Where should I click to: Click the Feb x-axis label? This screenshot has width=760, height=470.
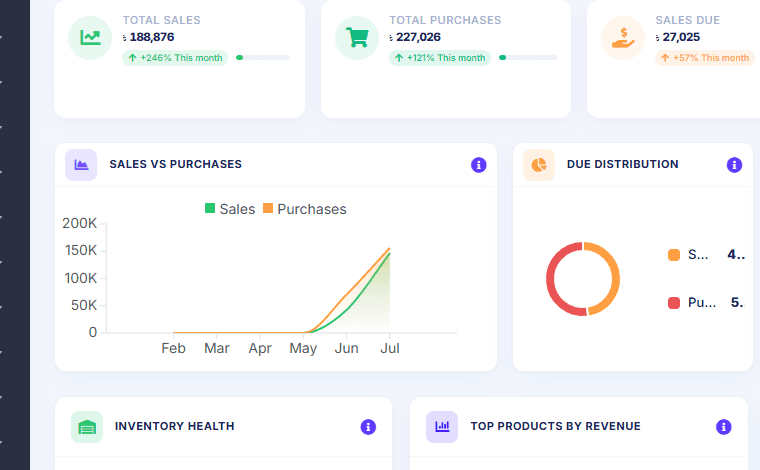tap(174, 348)
